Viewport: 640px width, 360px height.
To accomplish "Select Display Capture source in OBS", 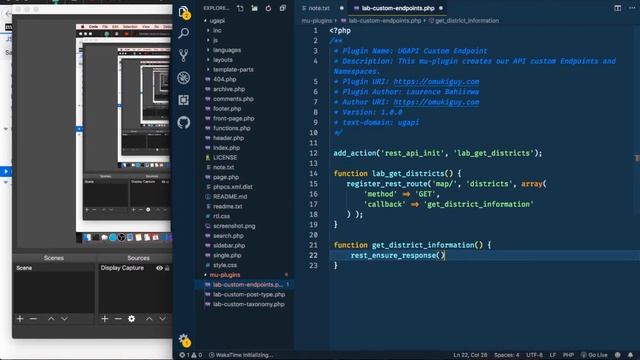I will pos(122,268).
